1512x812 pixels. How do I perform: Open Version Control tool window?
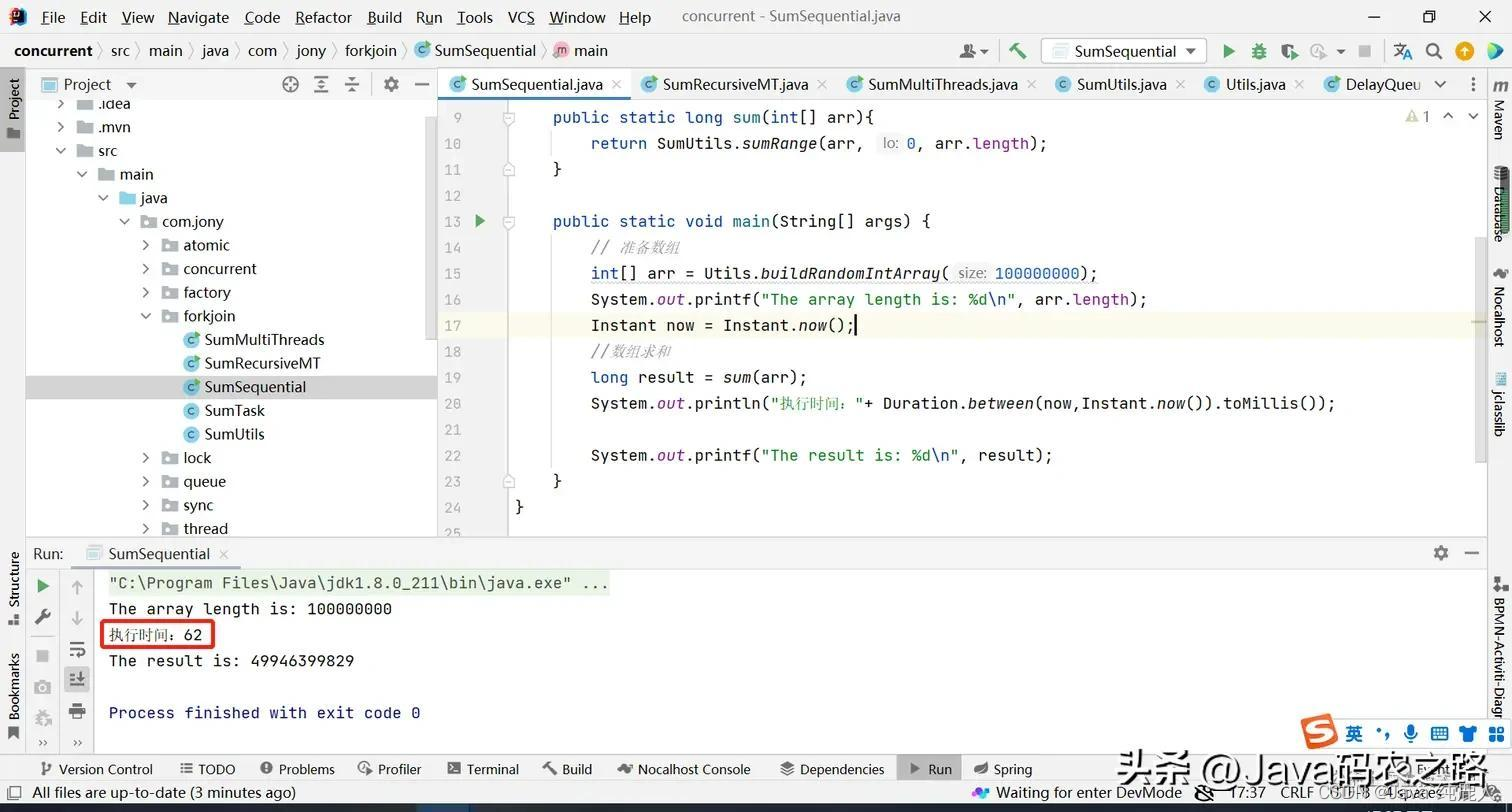96,769
